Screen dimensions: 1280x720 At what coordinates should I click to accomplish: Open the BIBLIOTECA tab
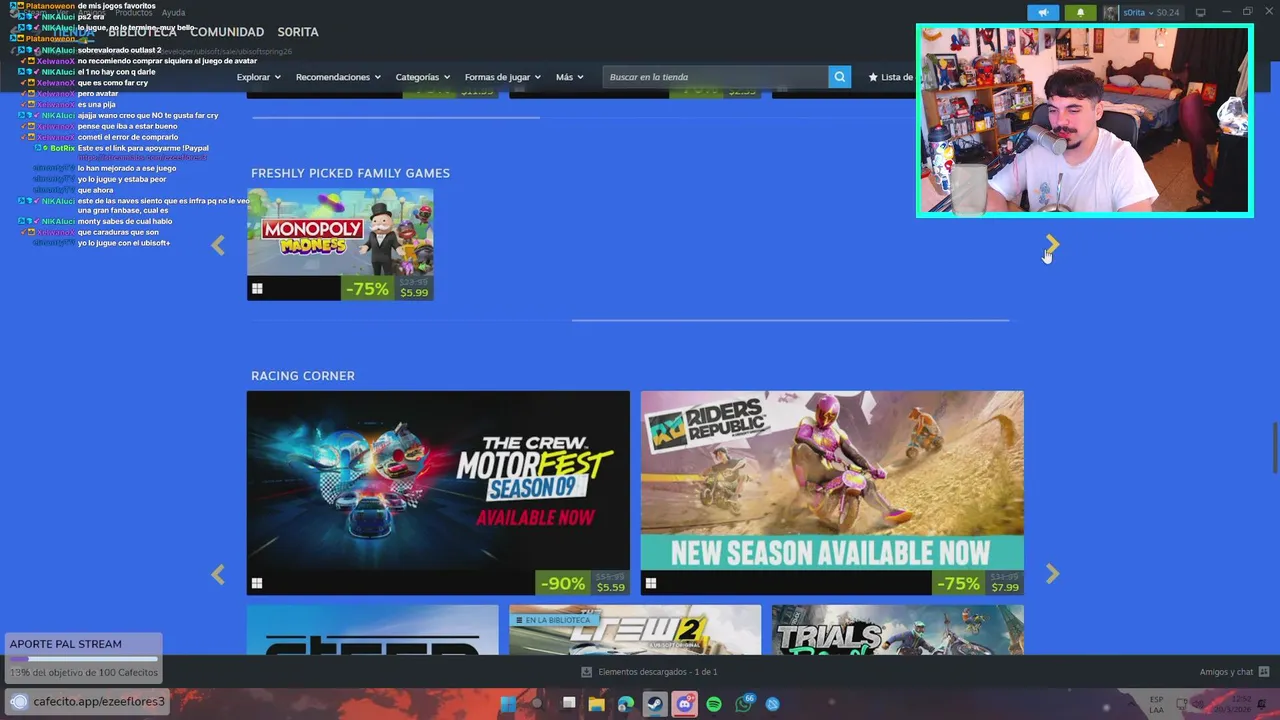click(x=142, y=32)
